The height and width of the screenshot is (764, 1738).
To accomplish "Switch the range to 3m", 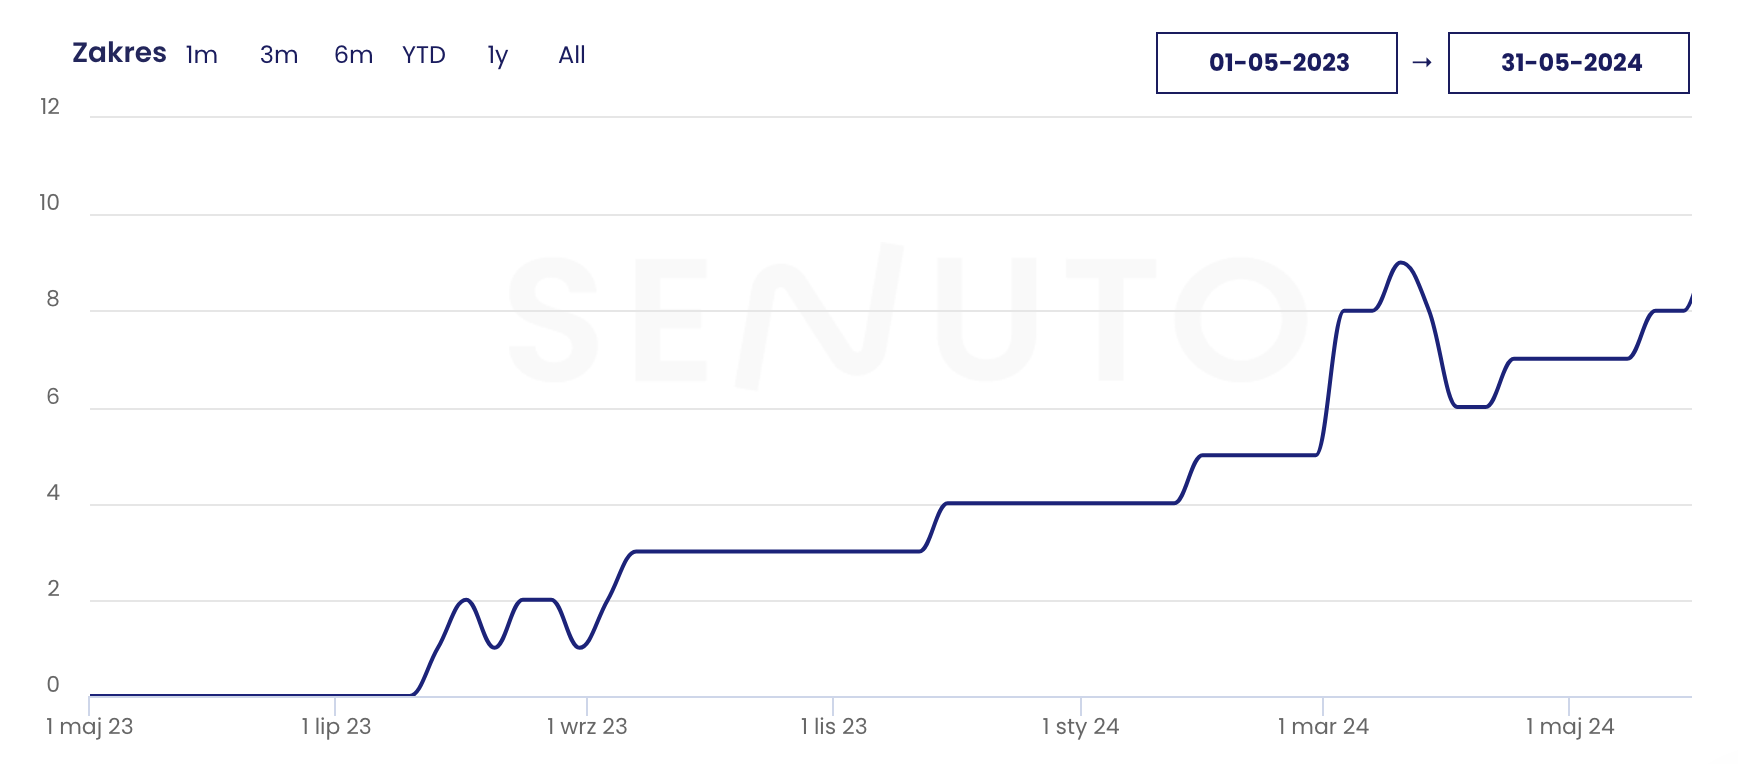I will (x=279, y=55).
